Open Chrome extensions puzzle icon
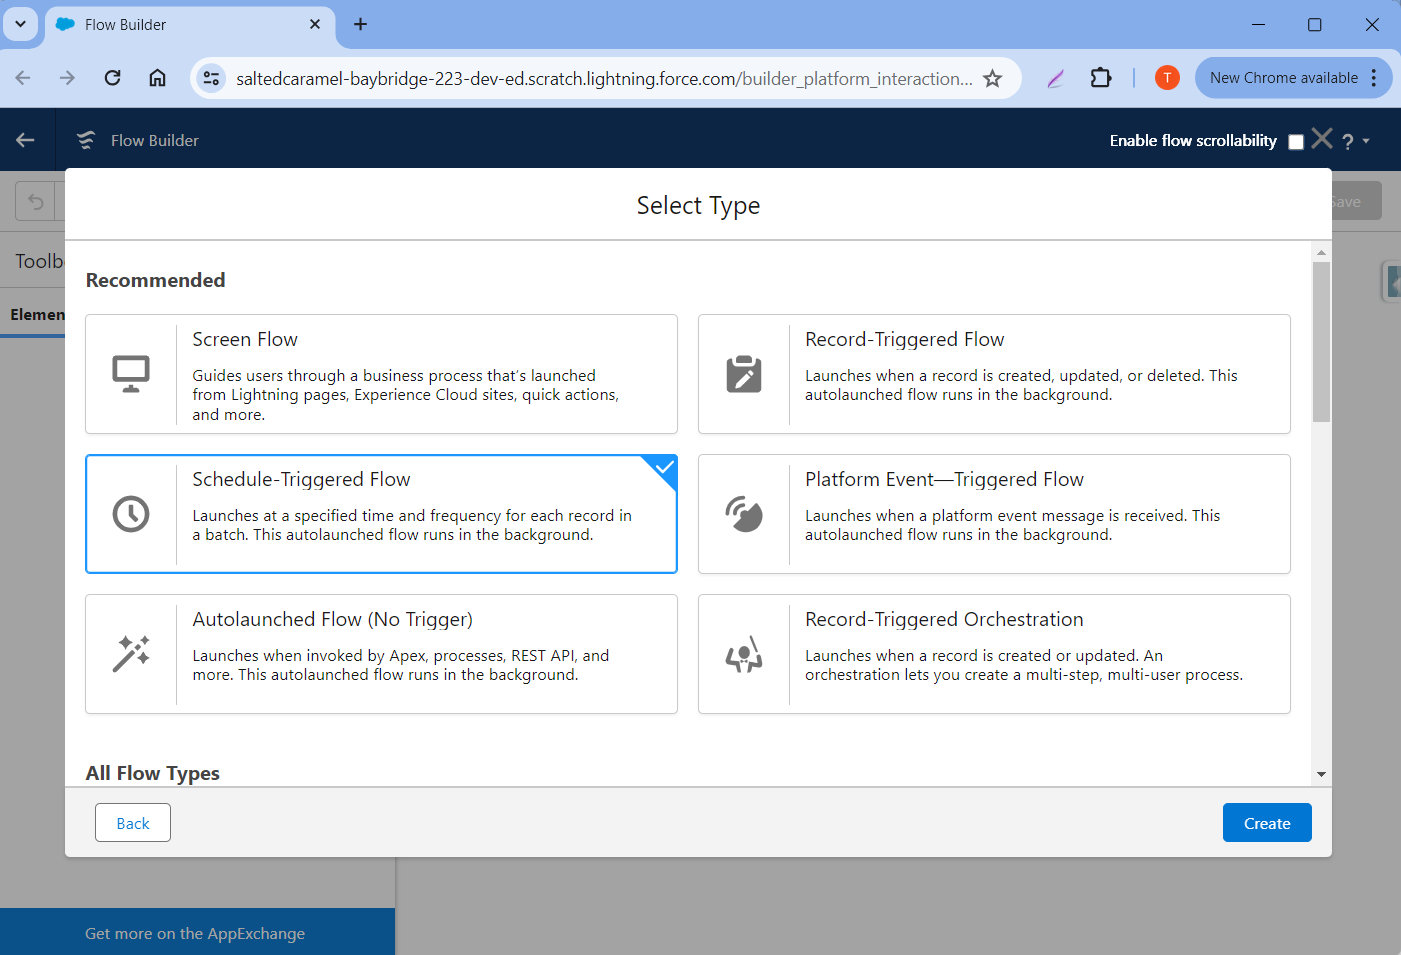The image size is (1401, 955). [x=1100, y=78]
